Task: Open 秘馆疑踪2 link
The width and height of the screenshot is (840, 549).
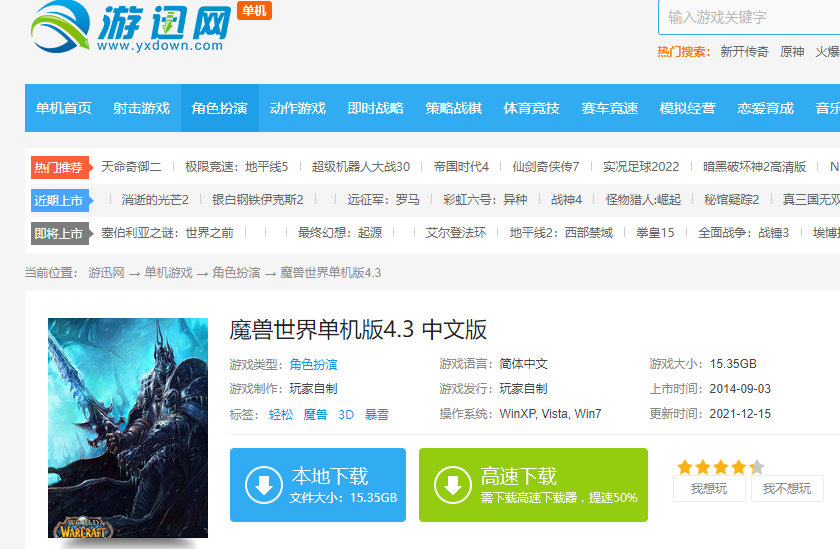Action: [x=731, y=200]
